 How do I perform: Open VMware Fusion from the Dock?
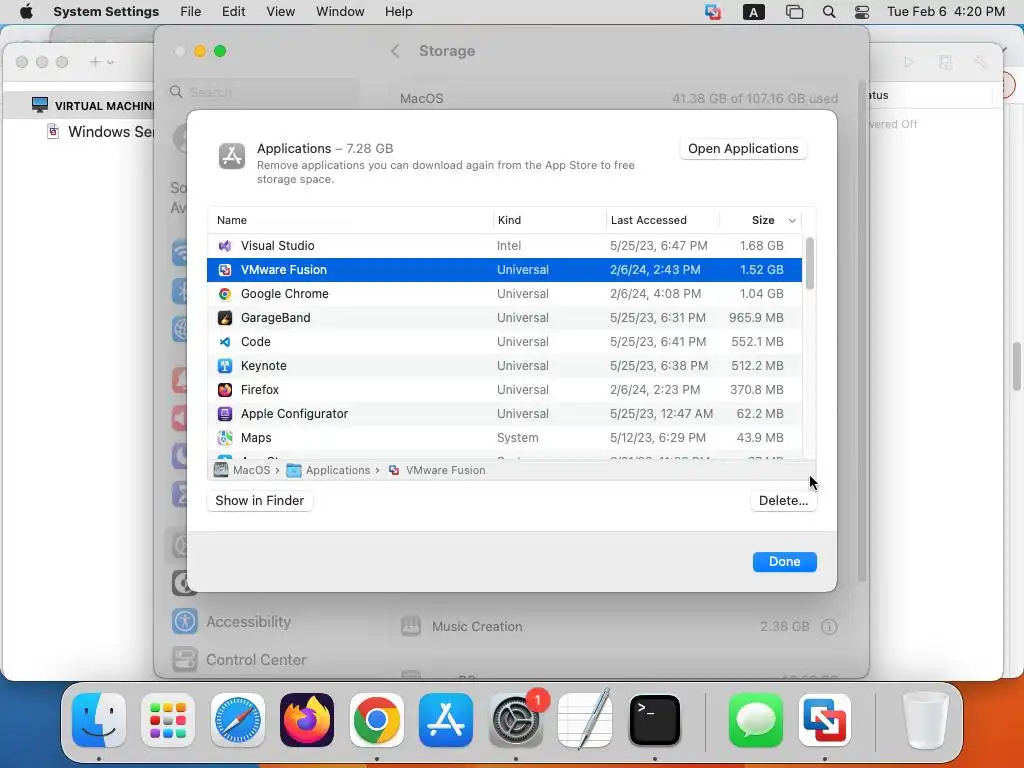[x=825, y=720]
